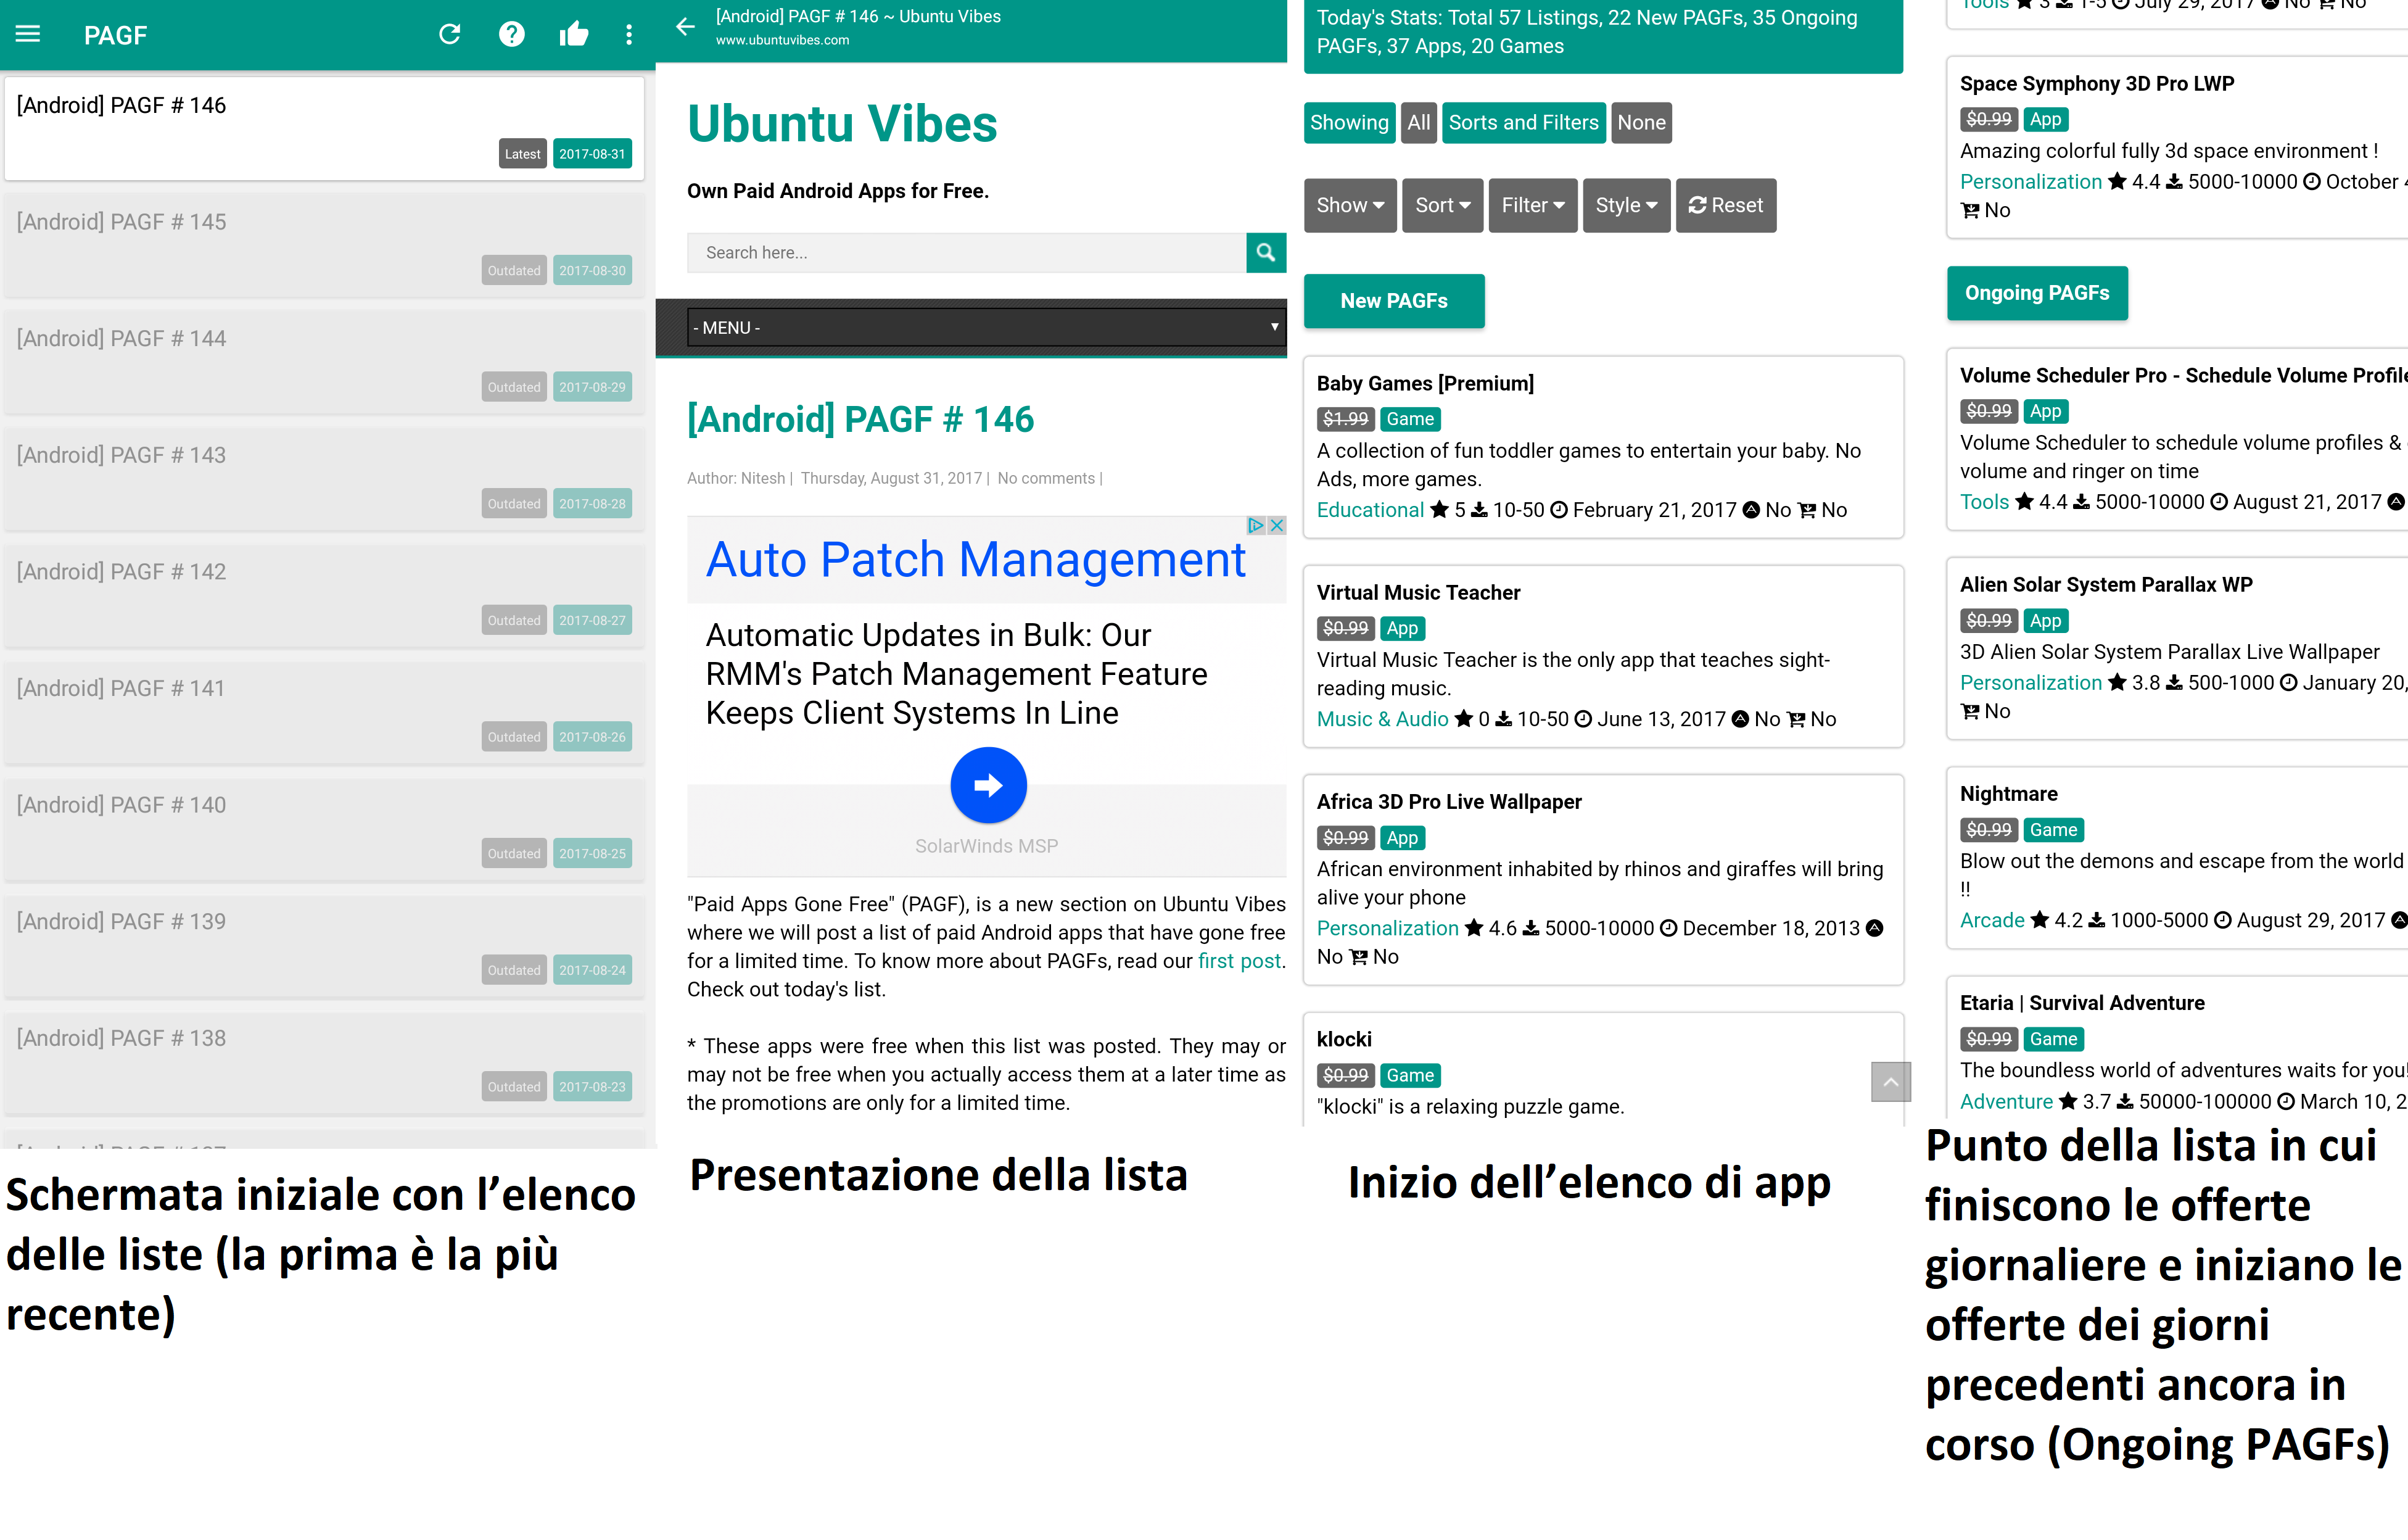2408x1540 pixels.
Task: Click the Reset button
Action: pyautogui.click(x=1726, y=205)
